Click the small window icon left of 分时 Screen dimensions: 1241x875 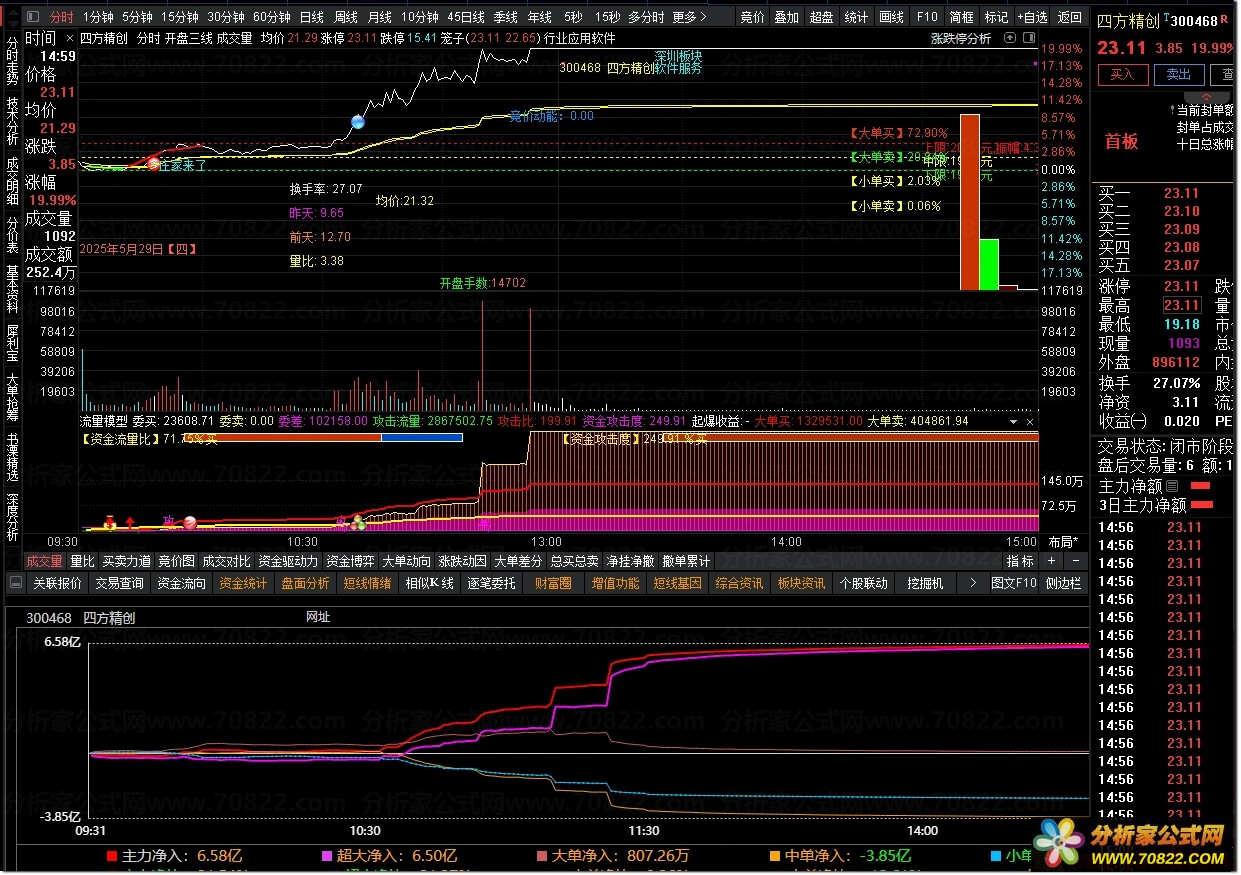click(x=33, y=17)
